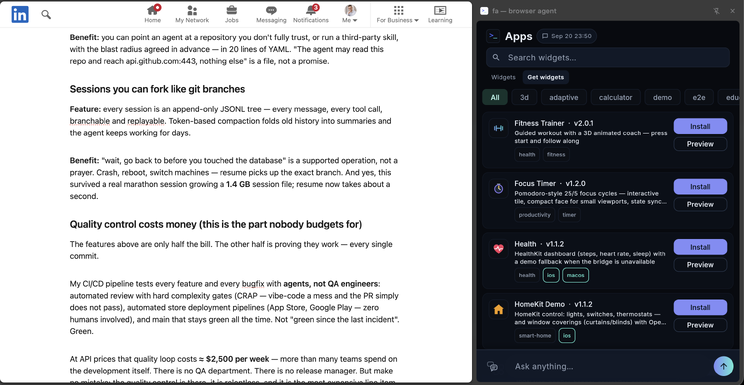Screen dimensions: 744x385
Task: Click the Health heart icon
Action: 498,248
